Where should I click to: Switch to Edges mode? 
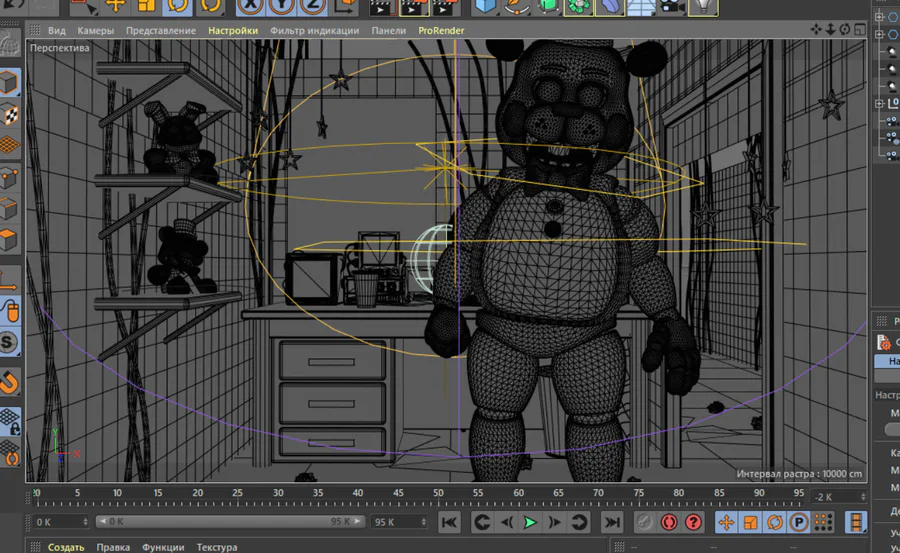coord(9,208)
